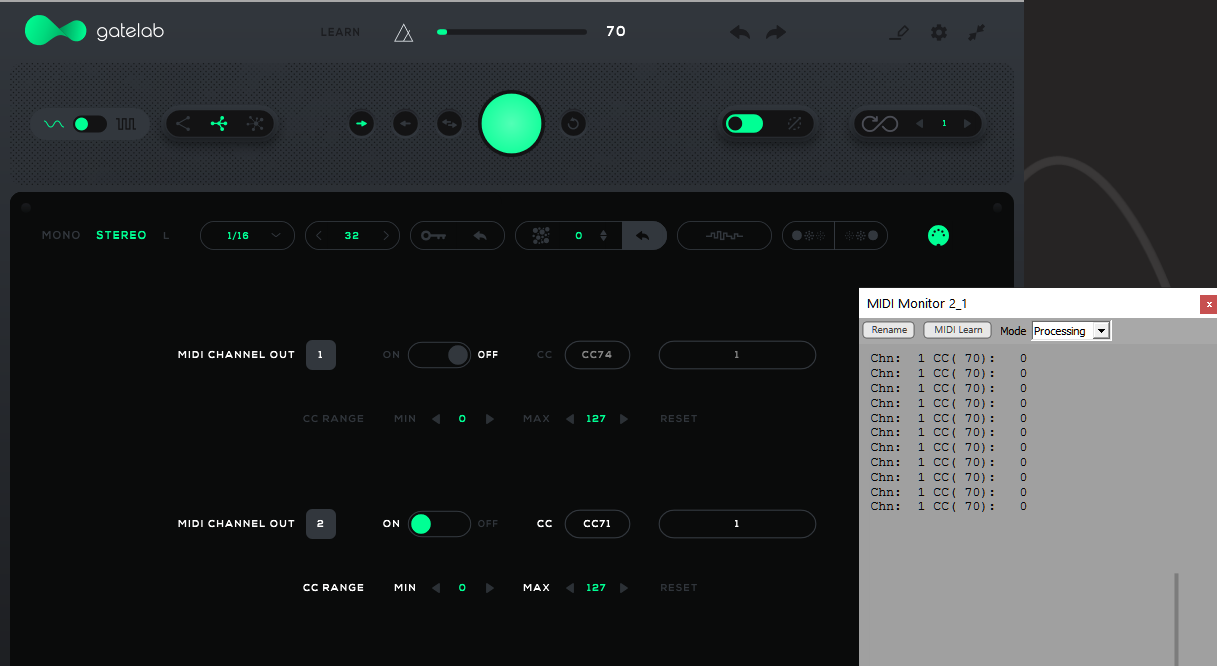Select the left dot-pattern option
The image size is (1217, 666).
pyautogui.click(x=808, y=236)
